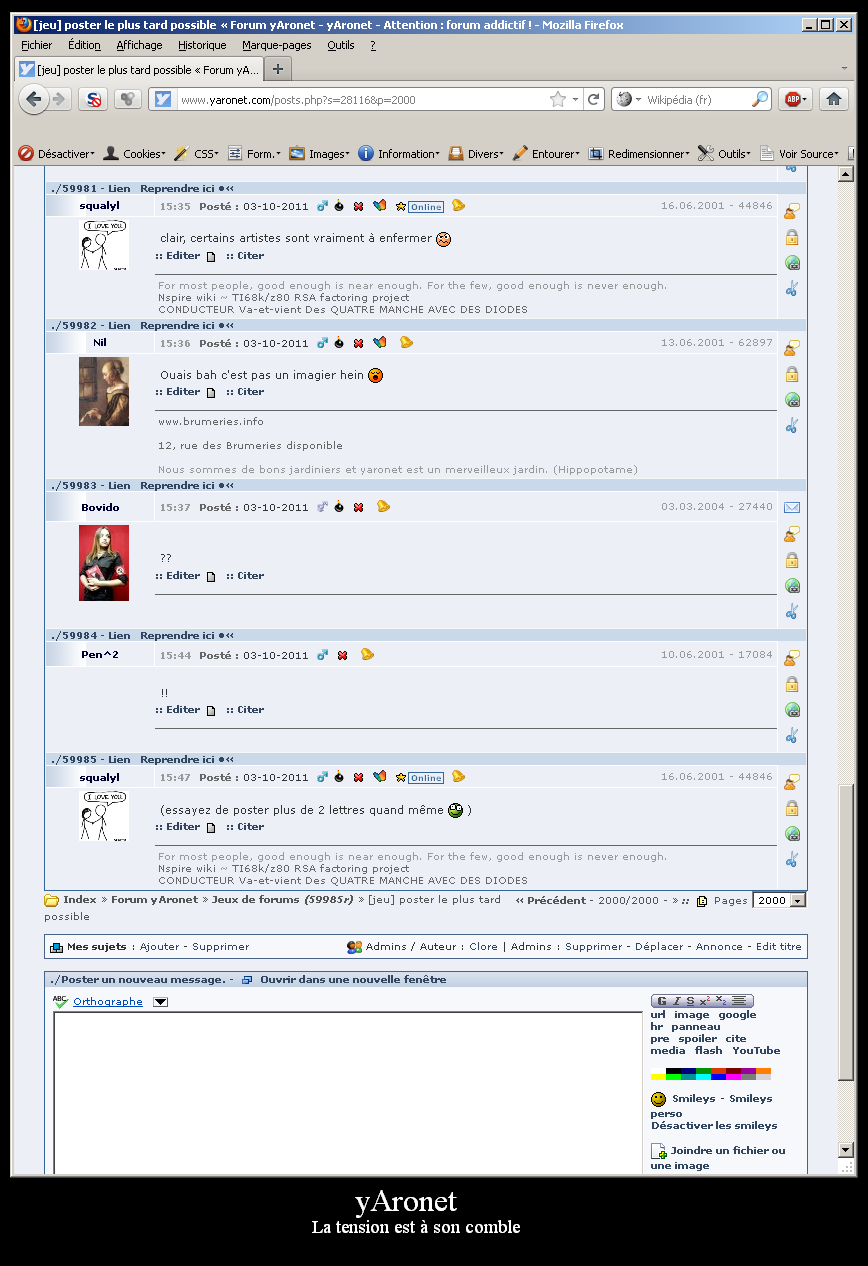The height and width of the screenshot is (1266, 868).
Task: Click Citer under Nil's post
Action: coord(250,392)
